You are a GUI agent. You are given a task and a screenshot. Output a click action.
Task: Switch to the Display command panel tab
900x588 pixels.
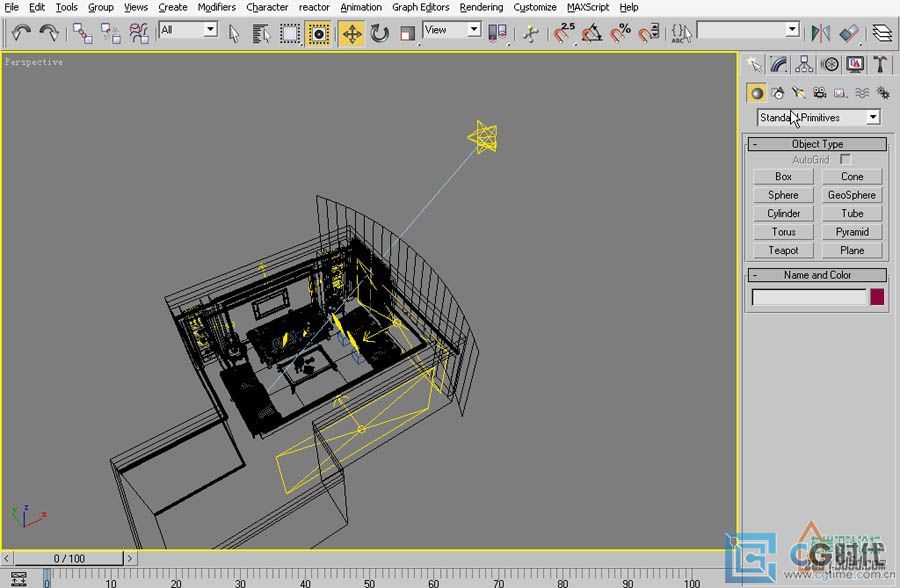pos(855,64)
